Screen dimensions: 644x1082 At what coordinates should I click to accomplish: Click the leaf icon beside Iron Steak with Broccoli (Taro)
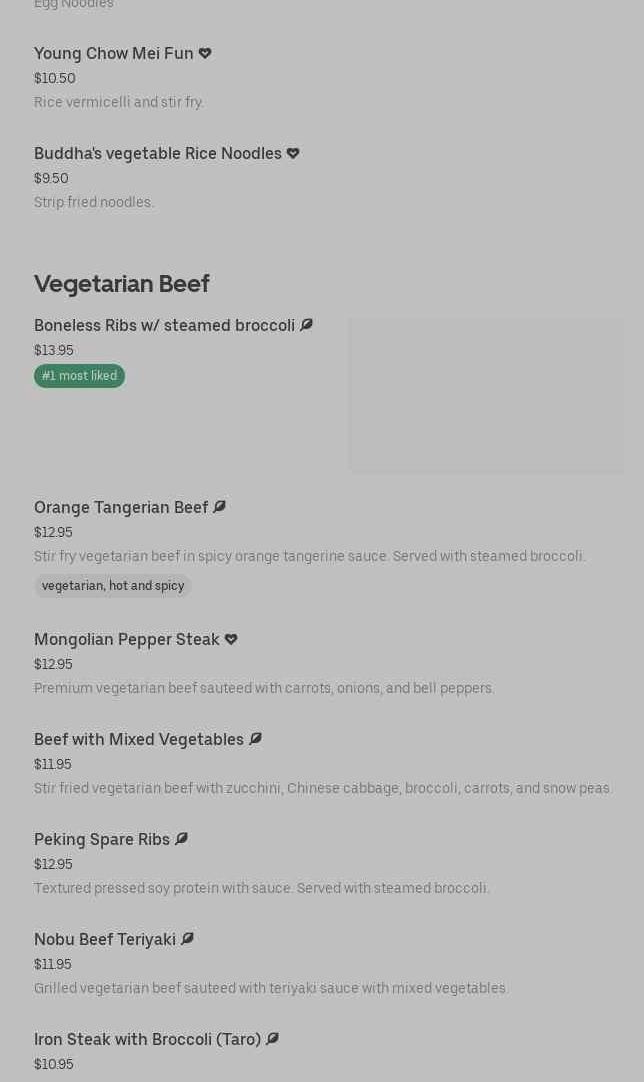(272, 1039)
